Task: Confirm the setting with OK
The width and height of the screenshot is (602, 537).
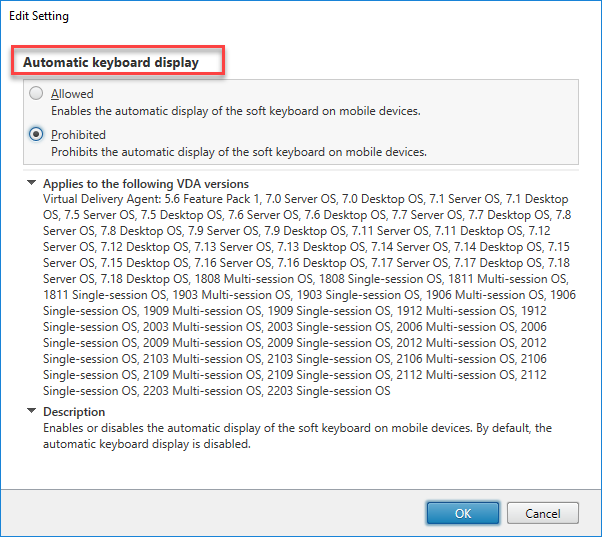Action: click(463, 513)
